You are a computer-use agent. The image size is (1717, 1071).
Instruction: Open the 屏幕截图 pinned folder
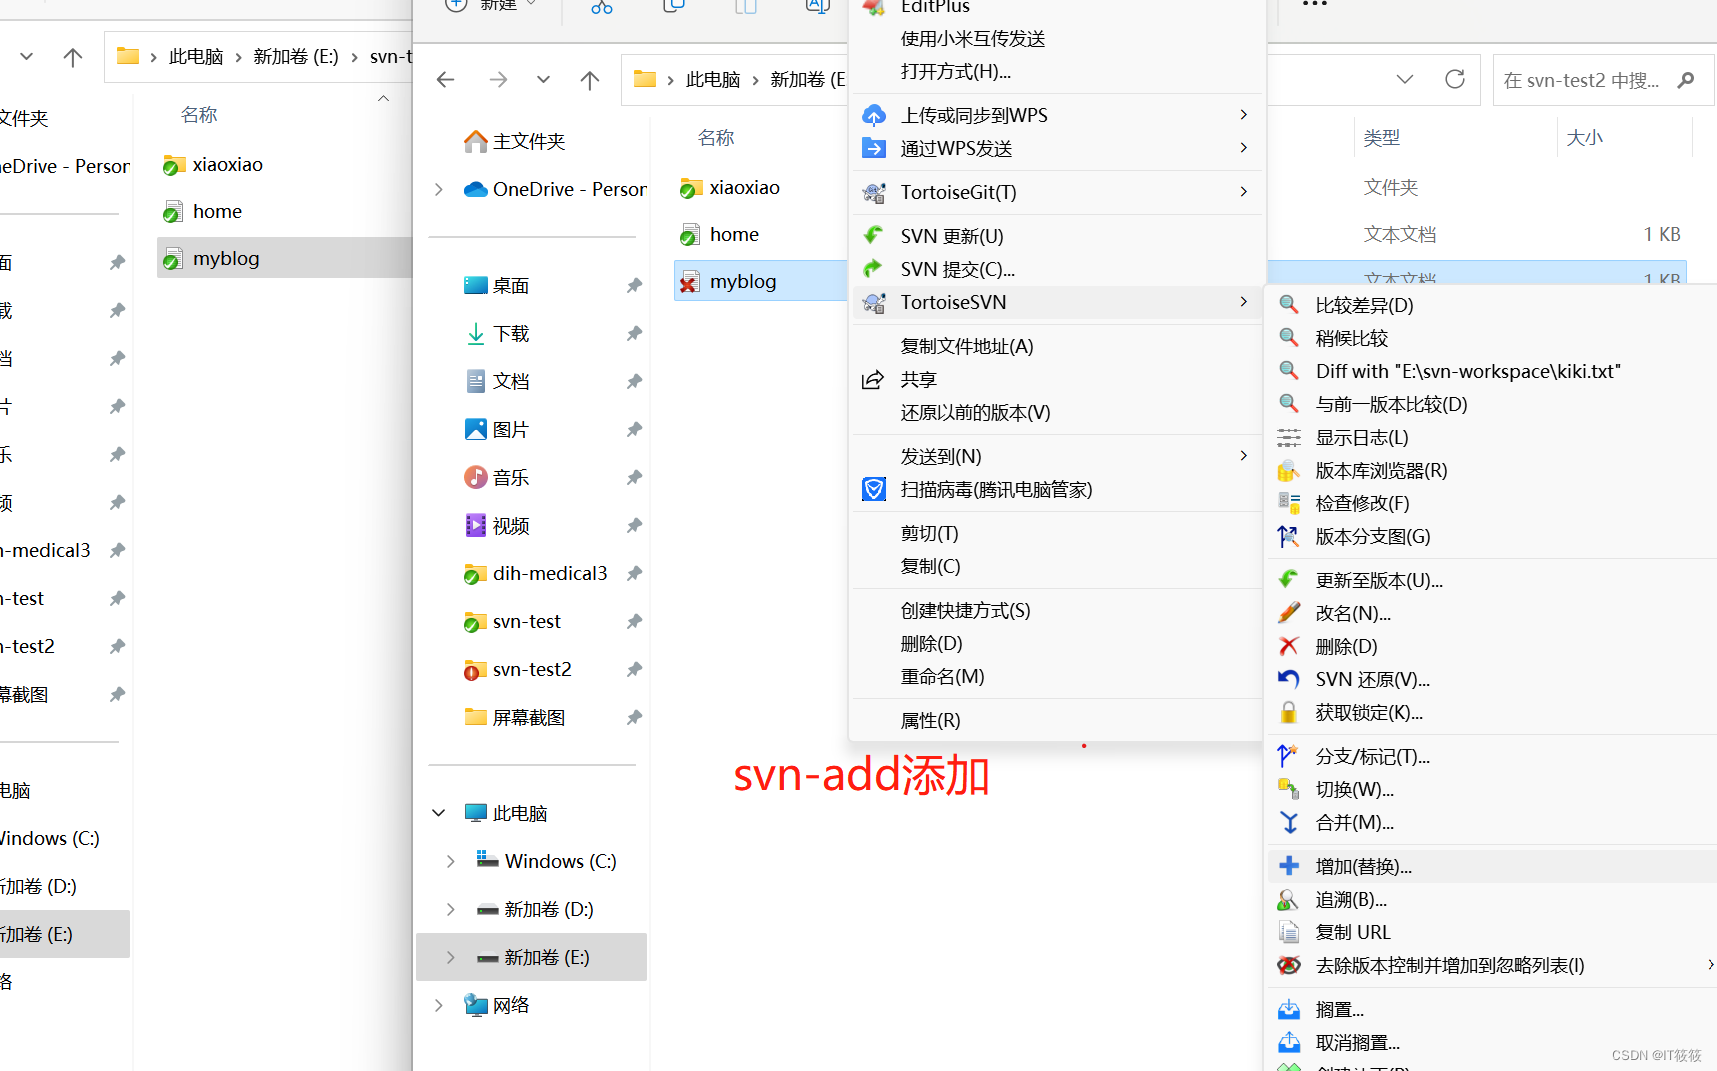coord(529,717)
